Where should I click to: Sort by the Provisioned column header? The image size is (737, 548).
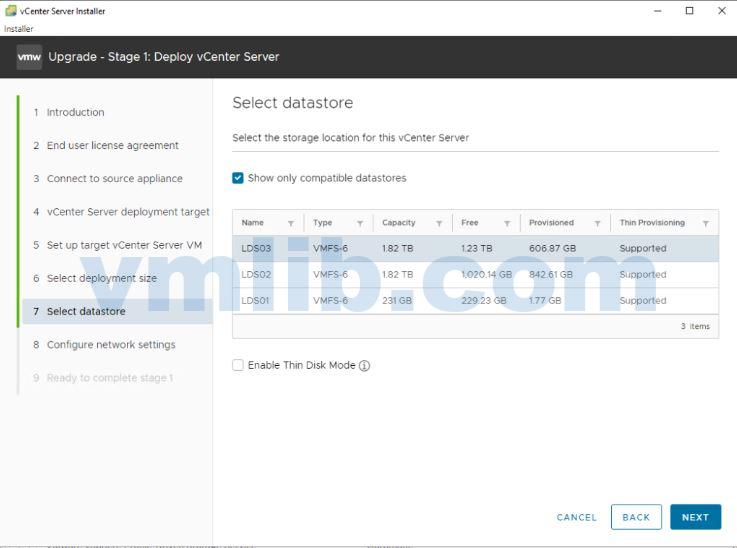[551, 223]
